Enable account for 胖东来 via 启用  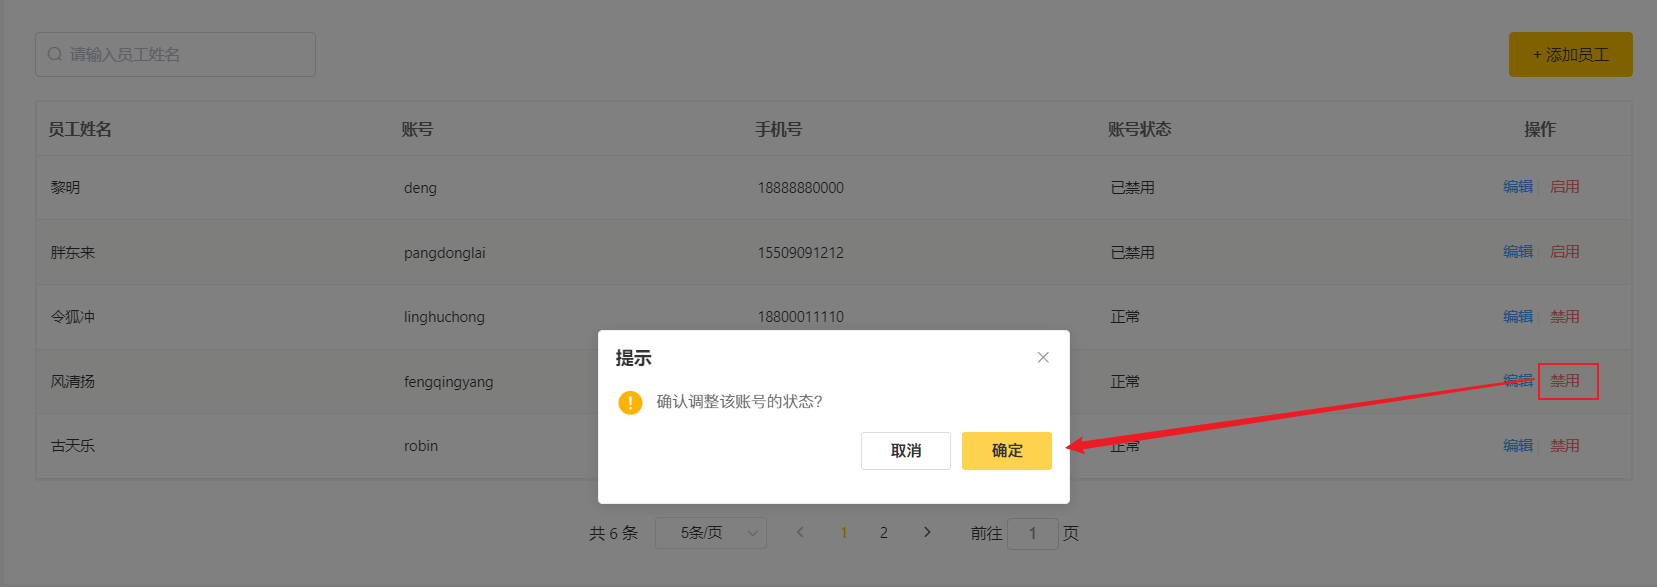pos(1564,252)
